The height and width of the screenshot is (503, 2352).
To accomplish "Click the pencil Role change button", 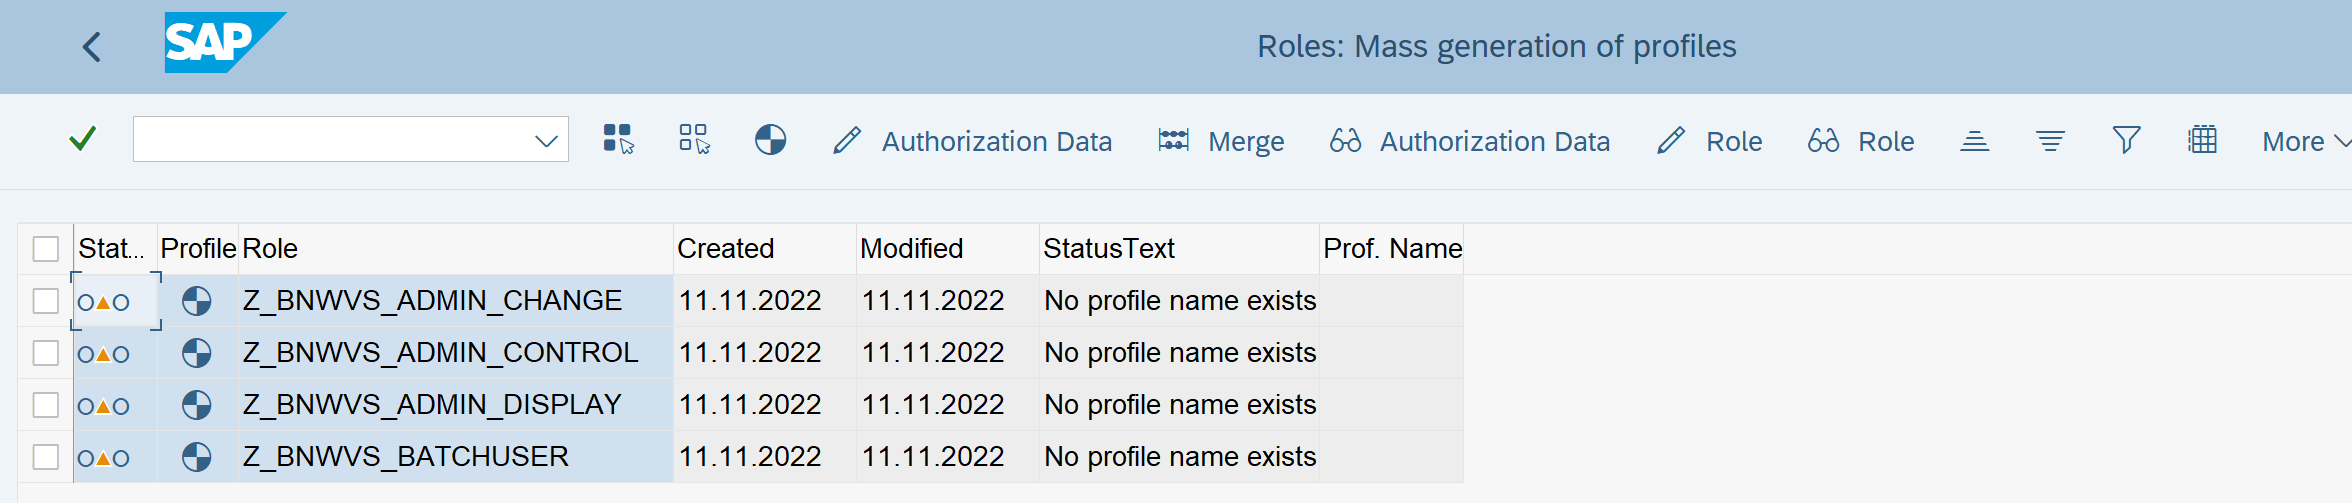I will click(1710, 142).
